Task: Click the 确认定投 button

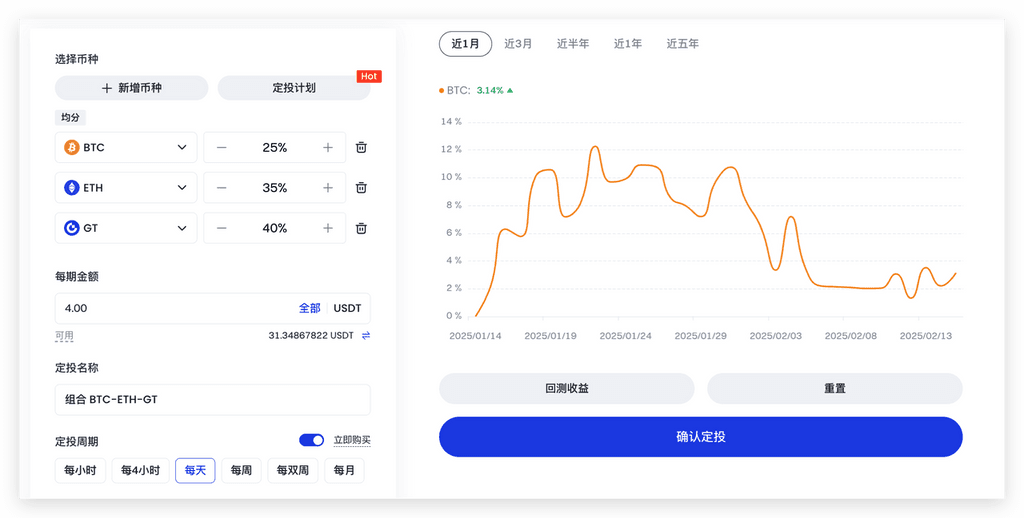Action: (x=700, y=437)
